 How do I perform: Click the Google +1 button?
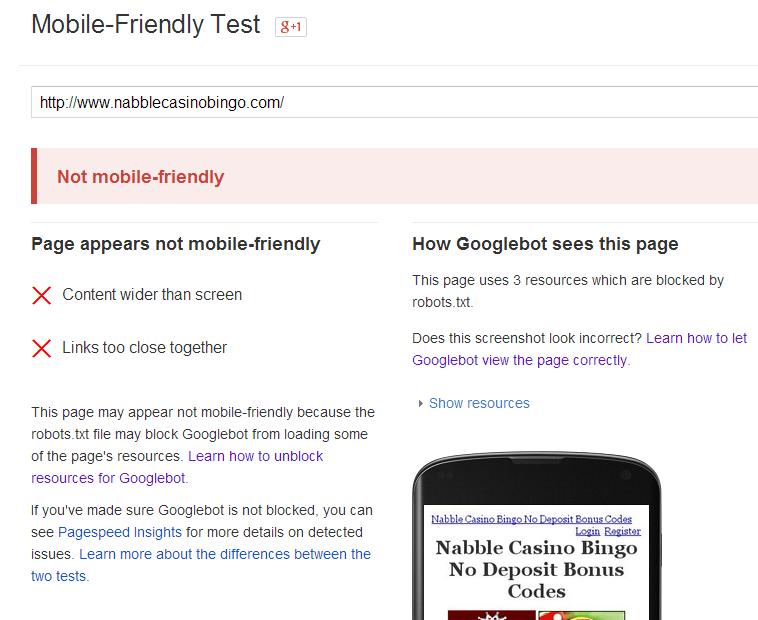[x=290, y=27]
